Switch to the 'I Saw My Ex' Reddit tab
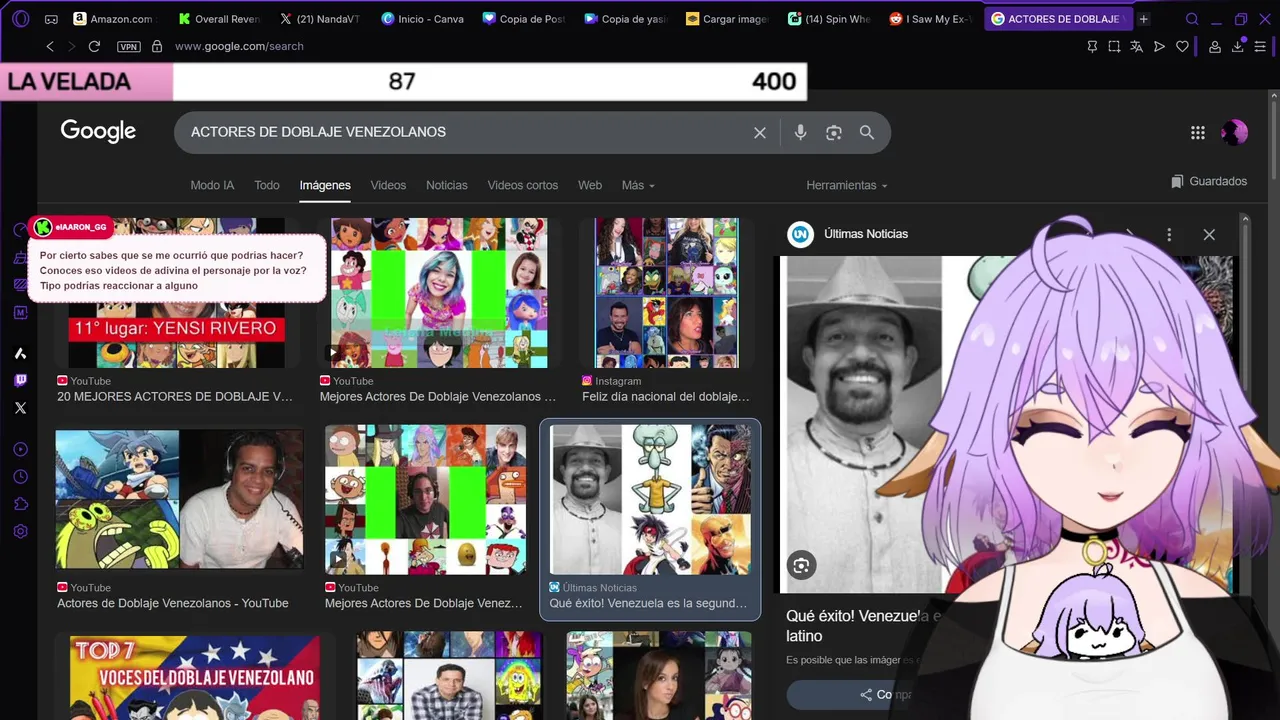Image resolution: width=1280 pixels, height=720 pixels. 930,19
